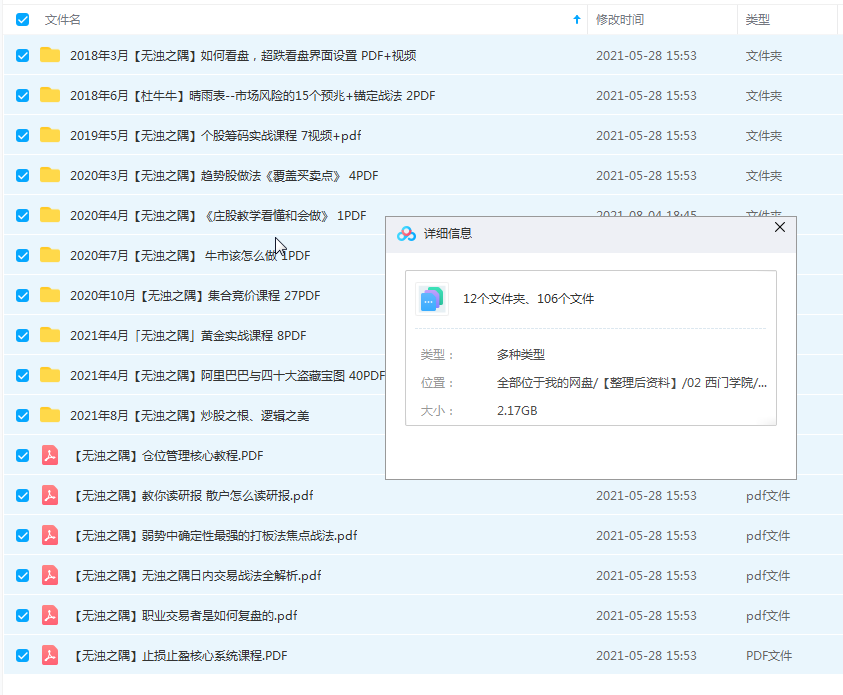Open the folder icon for 2020年10月 集合竞价课程

(x=49, y=295)
